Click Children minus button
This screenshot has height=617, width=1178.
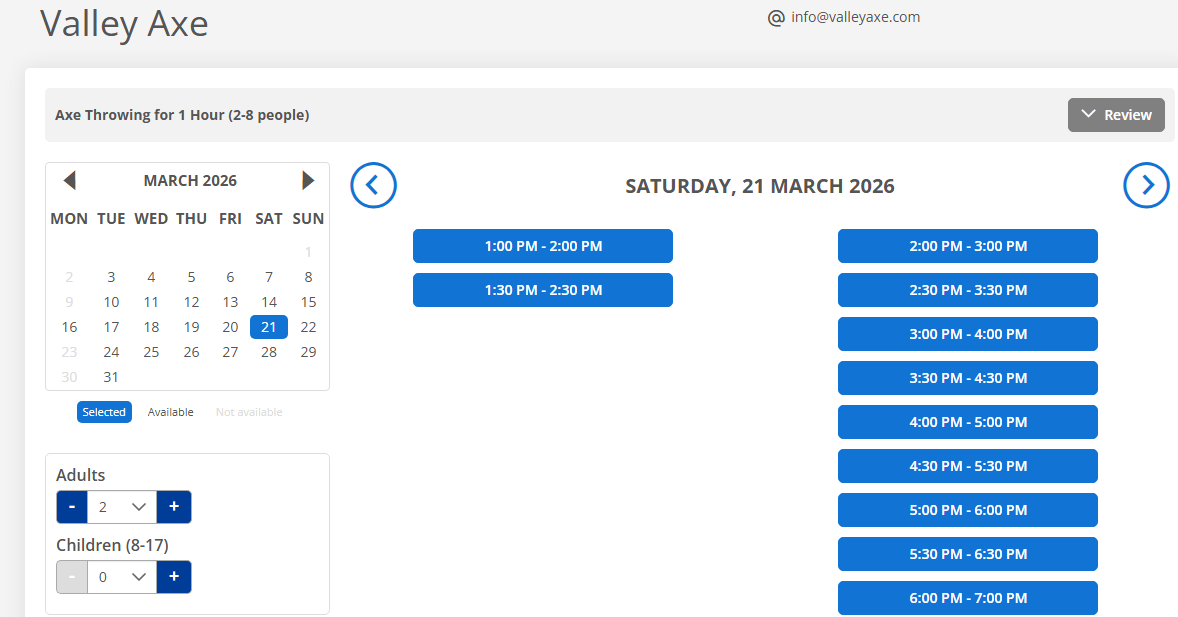click(x=72, y=577)
